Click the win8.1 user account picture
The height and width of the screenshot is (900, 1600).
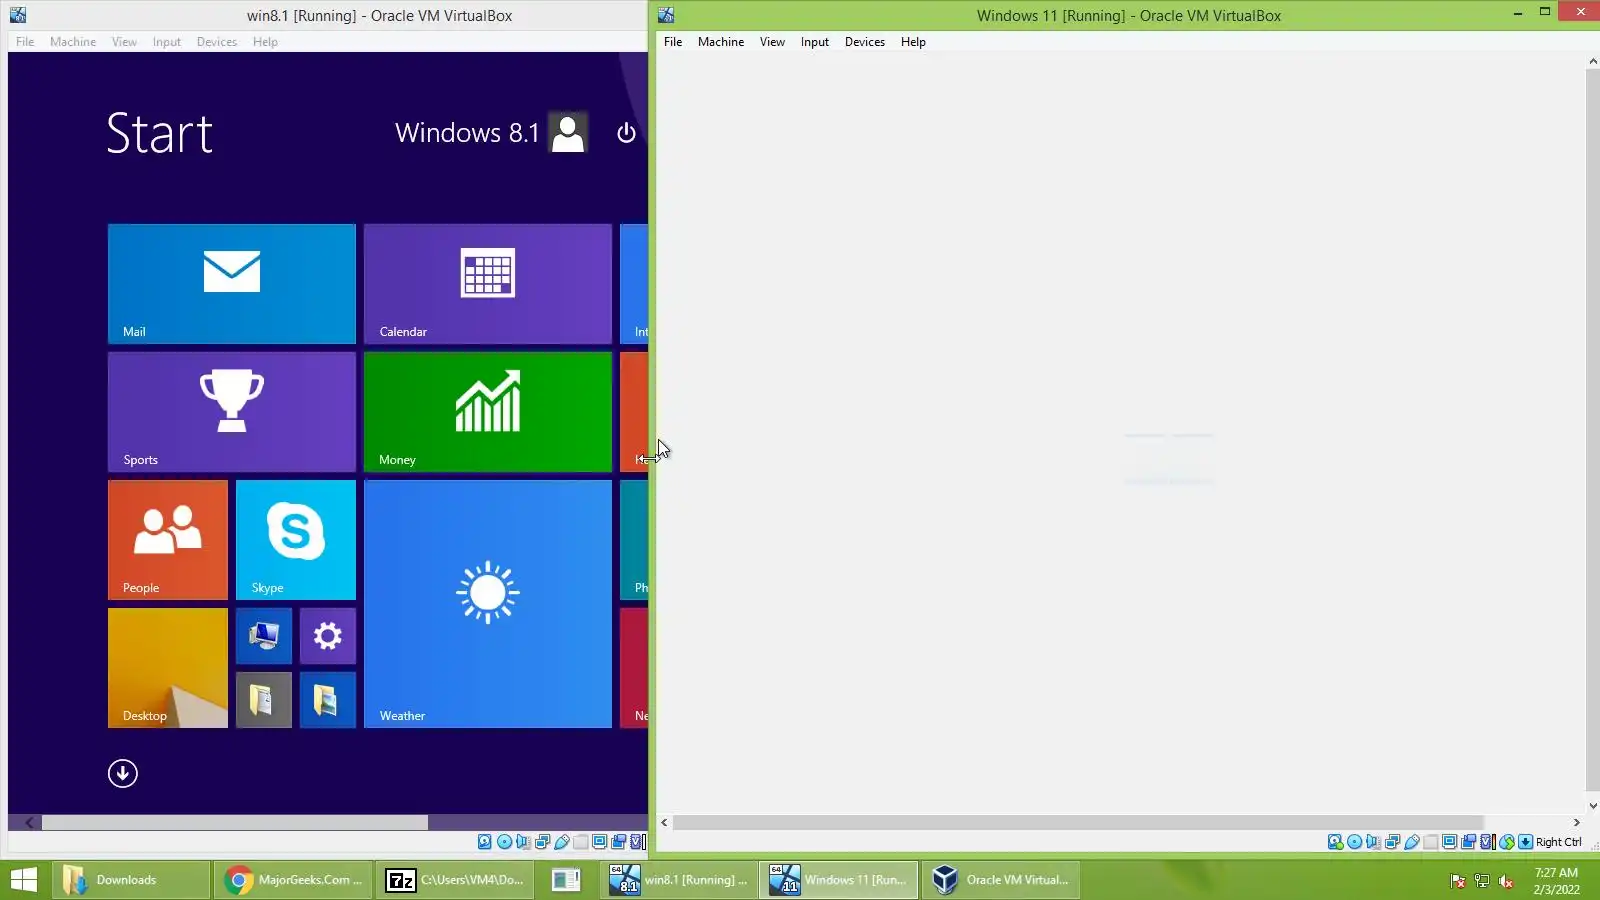pyautogui.click(x=568, y=133)
